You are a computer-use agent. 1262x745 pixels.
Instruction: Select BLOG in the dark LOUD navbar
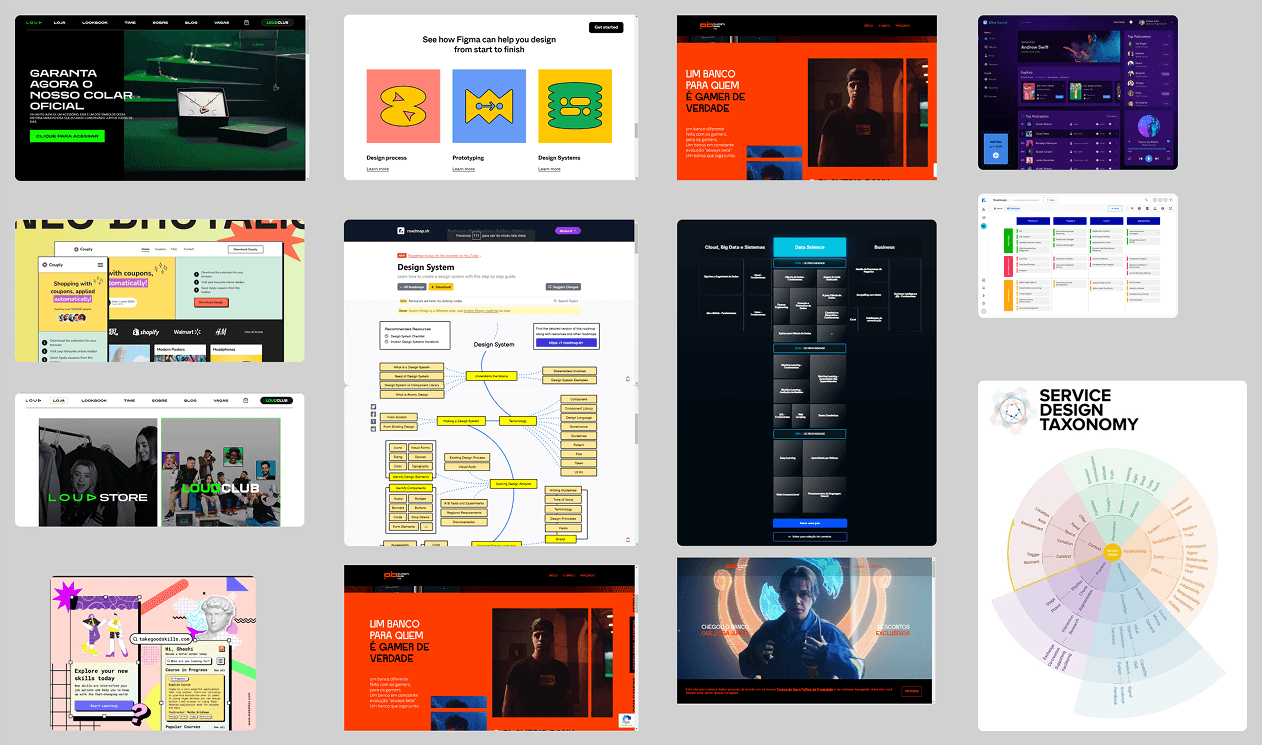[189, 21]
